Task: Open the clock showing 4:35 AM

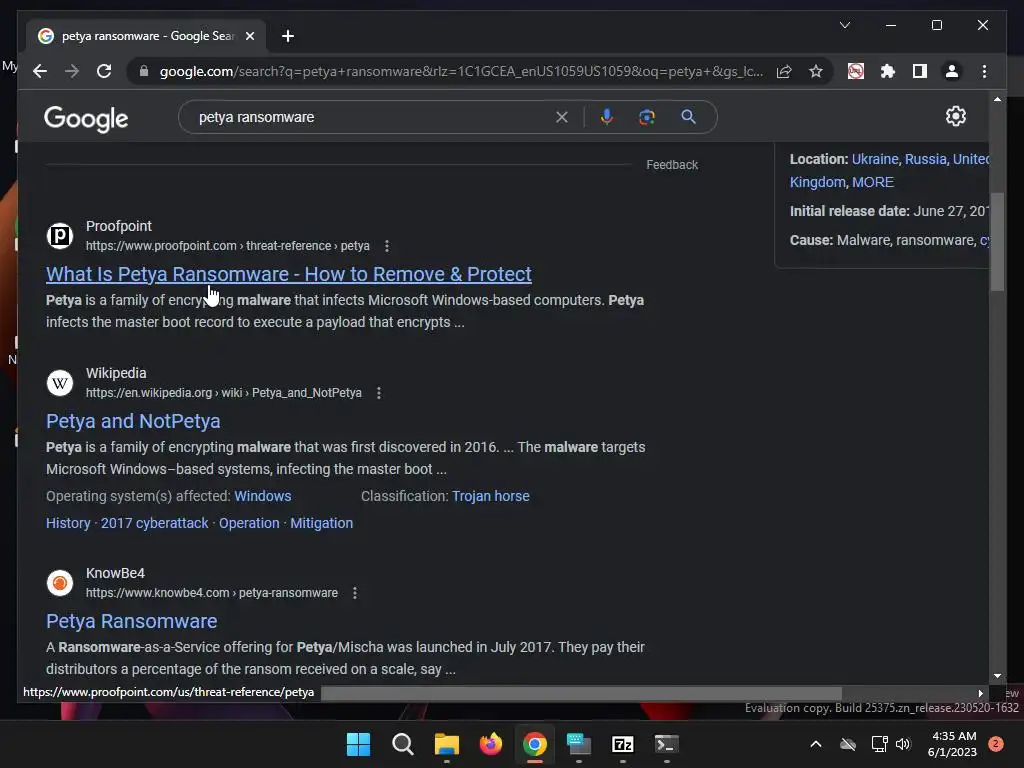Action: click(x=952, y=744)
